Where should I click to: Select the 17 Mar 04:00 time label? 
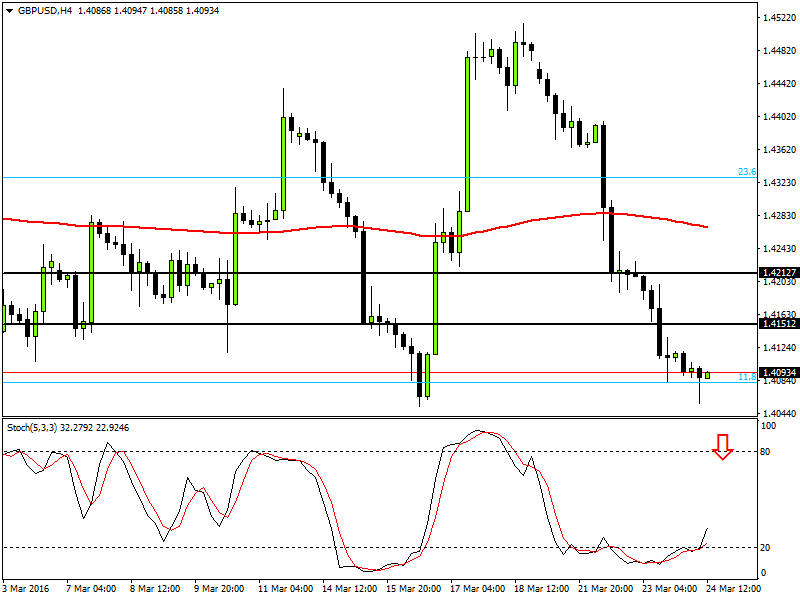pos(477,589)
